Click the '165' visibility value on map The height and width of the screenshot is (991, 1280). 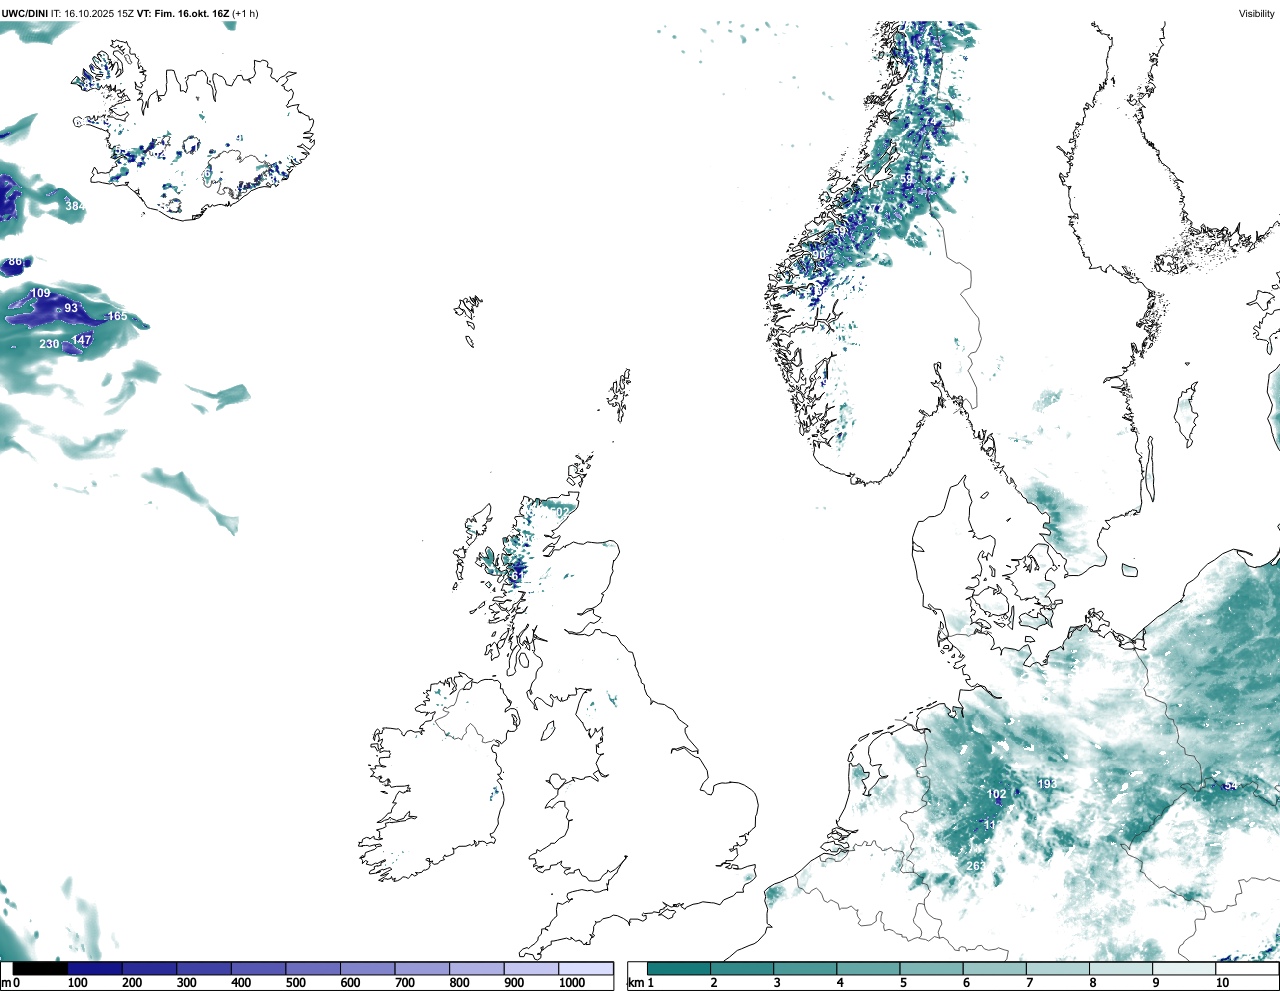click(x=117, y=316)
